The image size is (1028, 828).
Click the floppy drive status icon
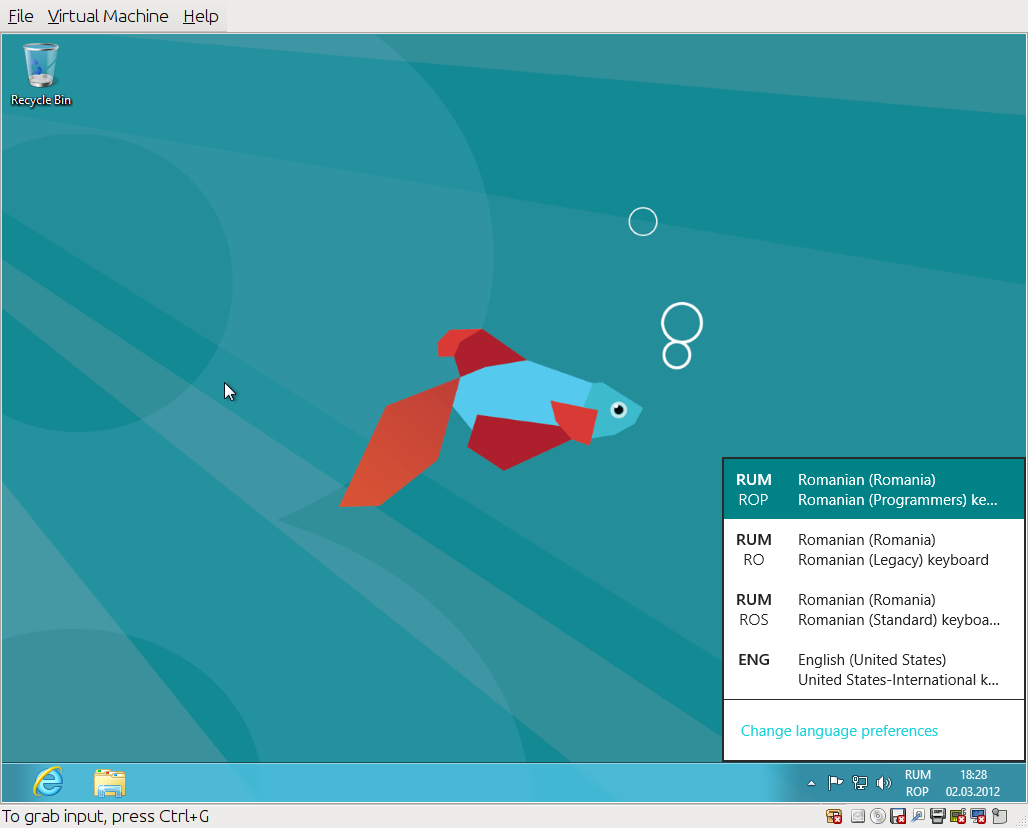click(898, 816)
